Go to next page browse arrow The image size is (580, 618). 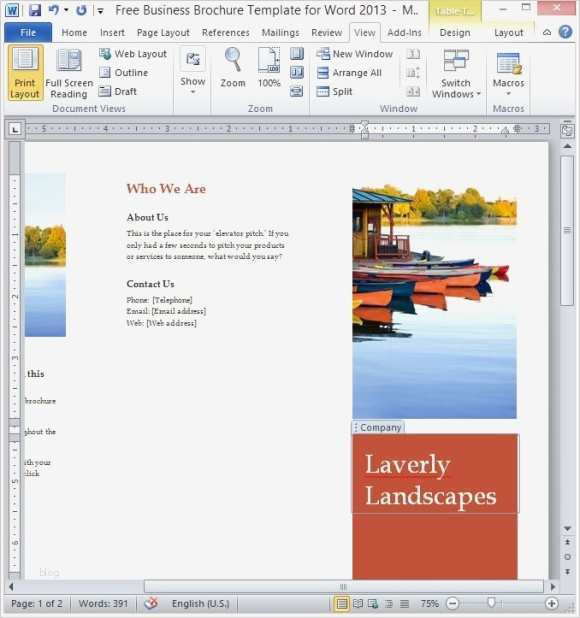click(x=567, y=571)
